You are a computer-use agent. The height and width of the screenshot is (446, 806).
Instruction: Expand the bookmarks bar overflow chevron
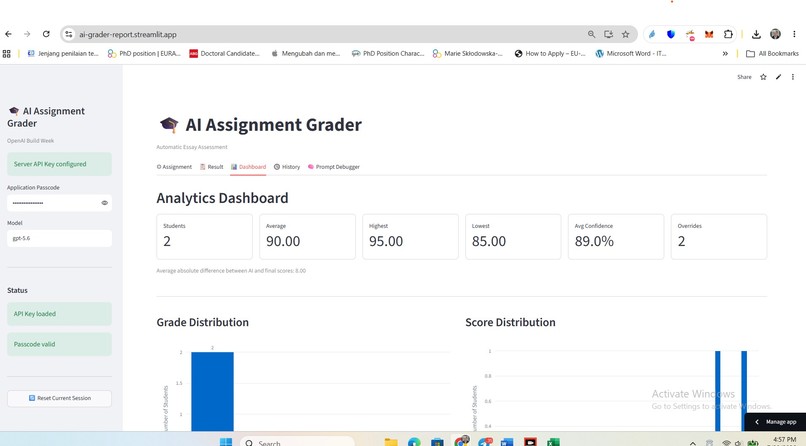pyautogui.click(x=725, y=53)
